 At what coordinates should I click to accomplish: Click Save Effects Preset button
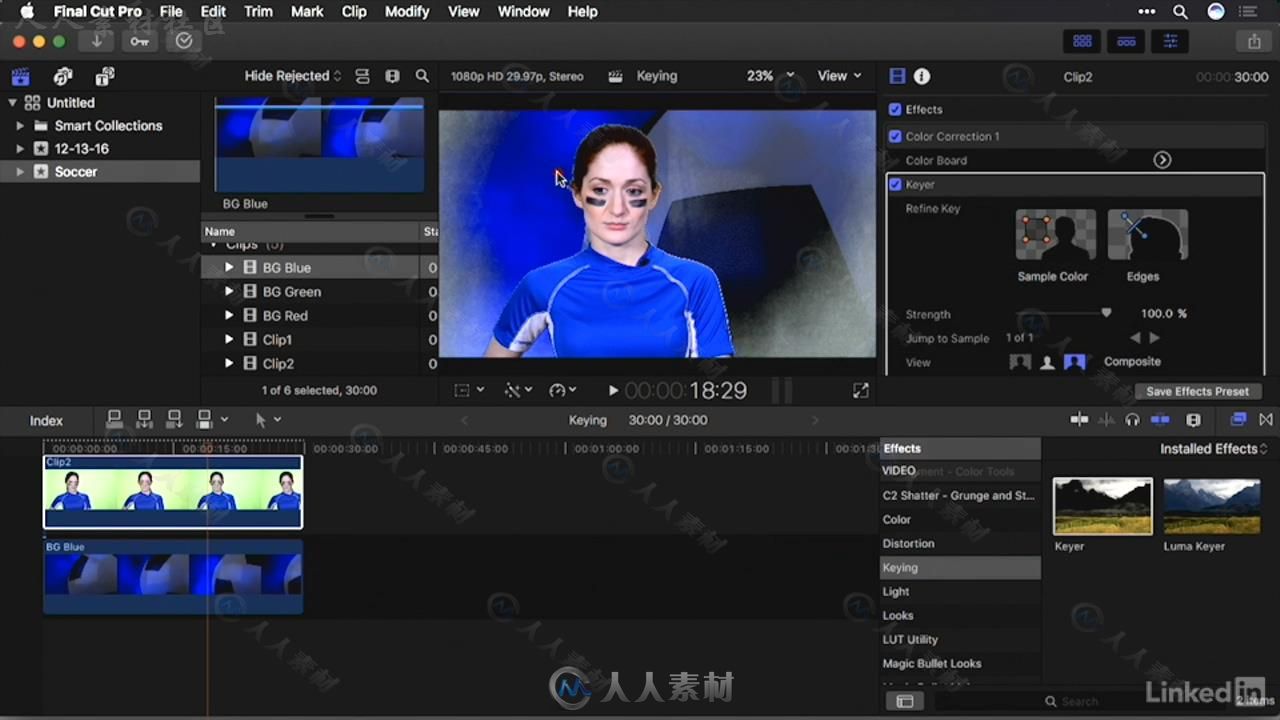click(1197, 392)
